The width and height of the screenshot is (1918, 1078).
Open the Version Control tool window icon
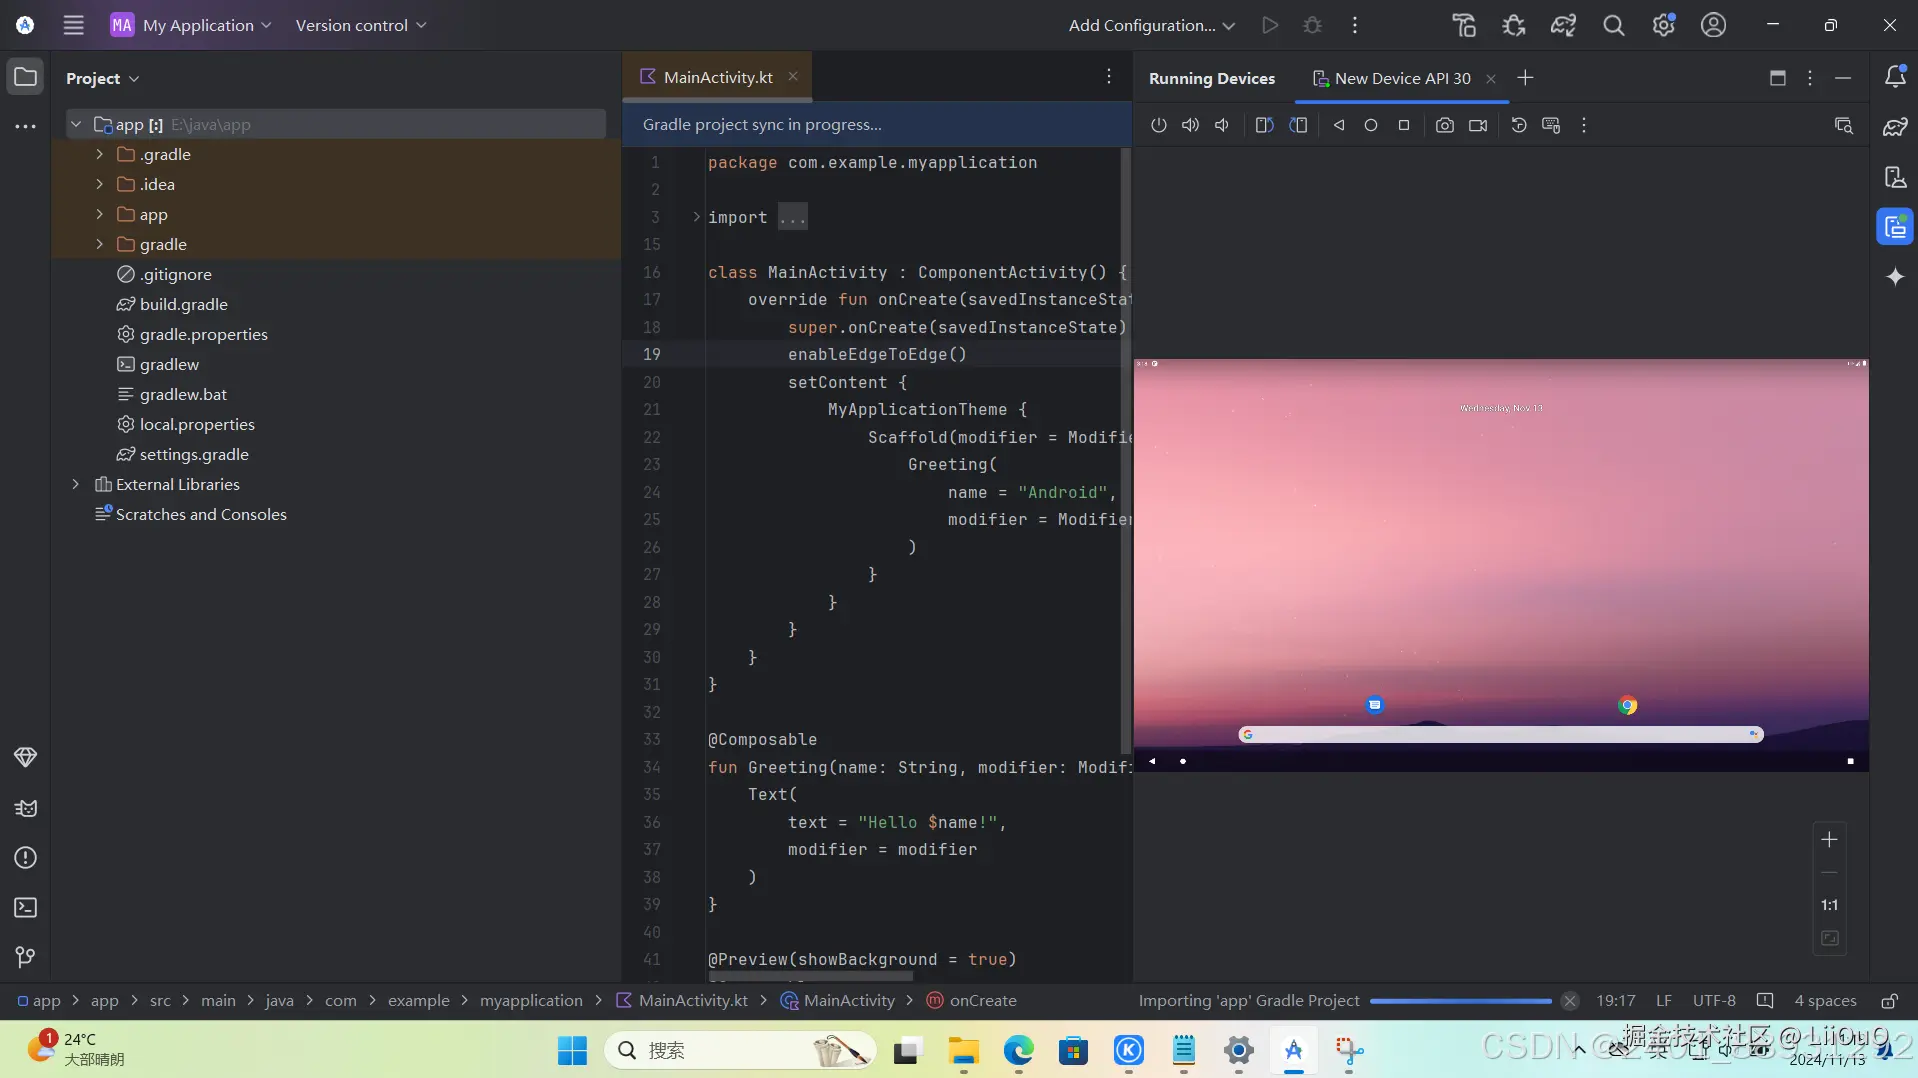26,958
